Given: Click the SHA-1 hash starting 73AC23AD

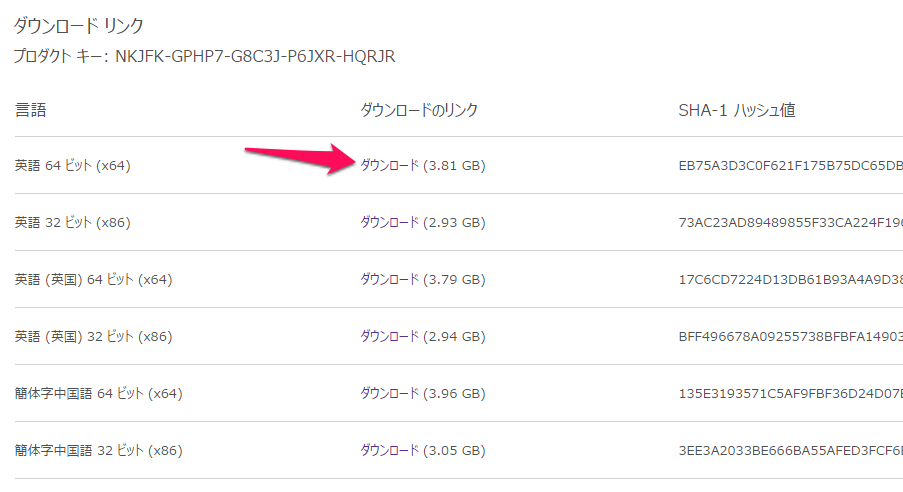Looking at the screenshot, I should pyautogui.click(x=791, y=222).
